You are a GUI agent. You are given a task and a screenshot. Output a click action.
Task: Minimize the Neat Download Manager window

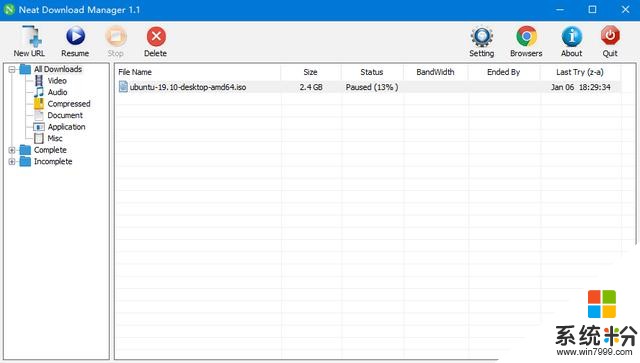pos(560,9)
